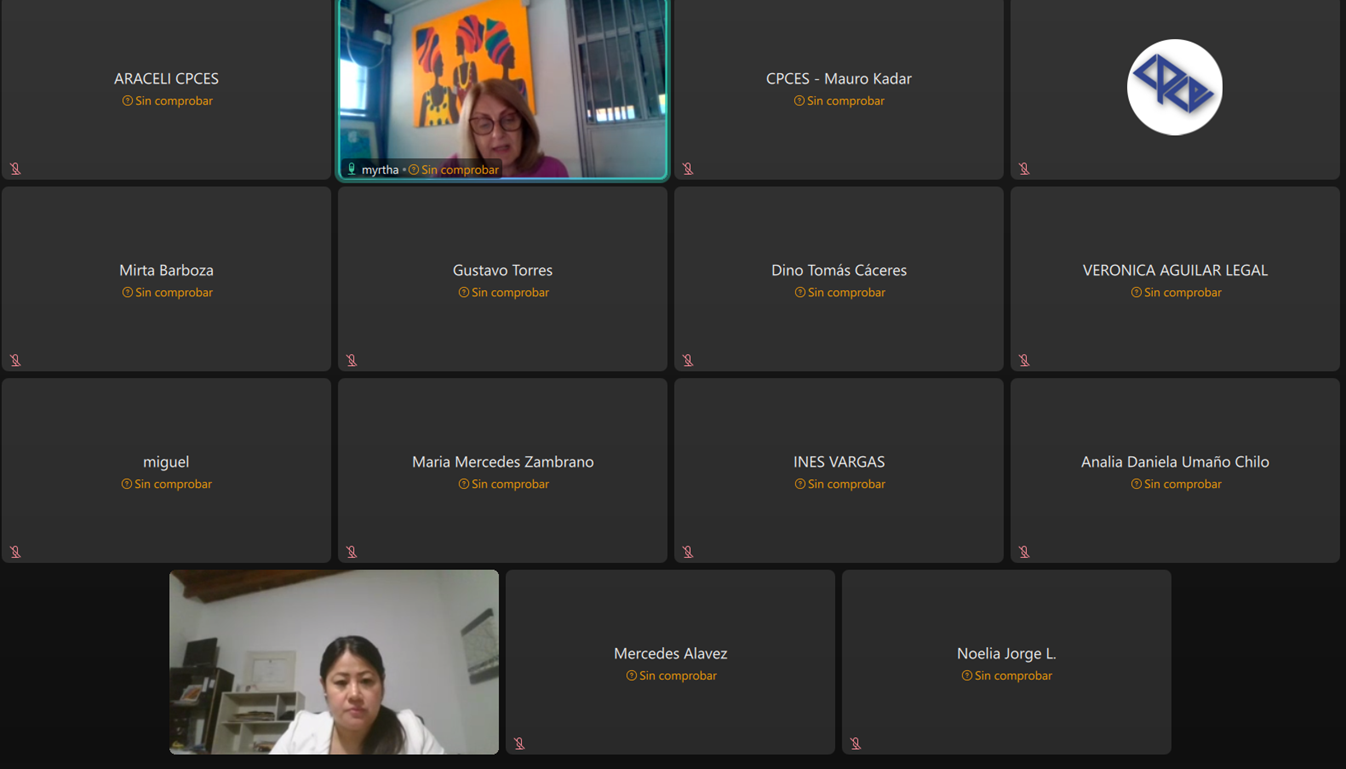The image size is (1346, 769).
Task: Click the name Mirta Barboza
Action: [x=166, y=270]
